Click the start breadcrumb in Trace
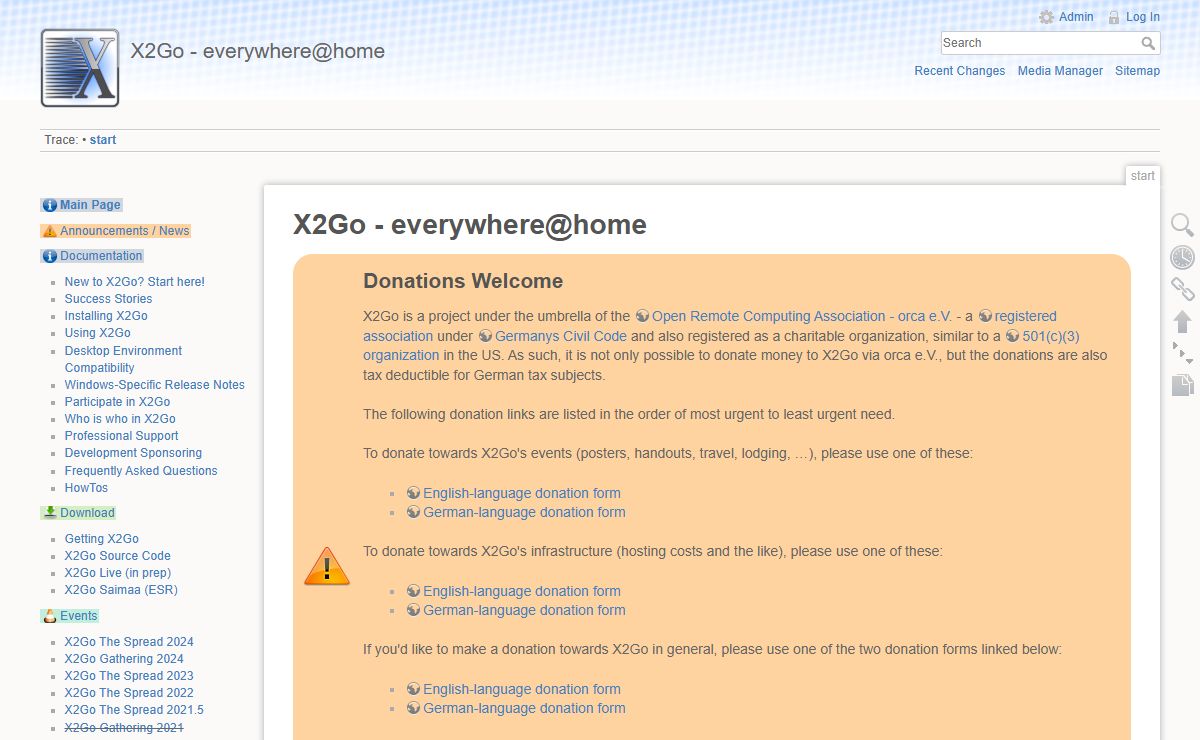 [x=103, y=140]
